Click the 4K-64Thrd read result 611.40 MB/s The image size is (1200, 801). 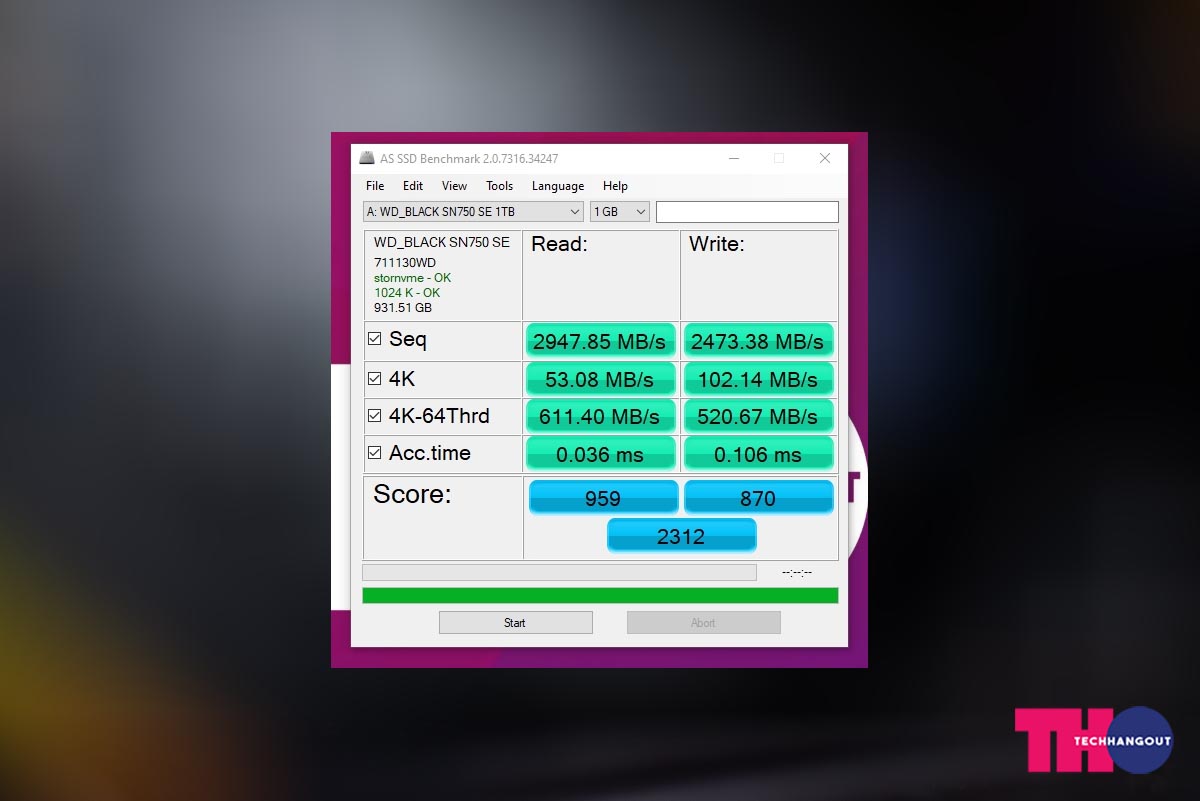[x=600, y=416]
